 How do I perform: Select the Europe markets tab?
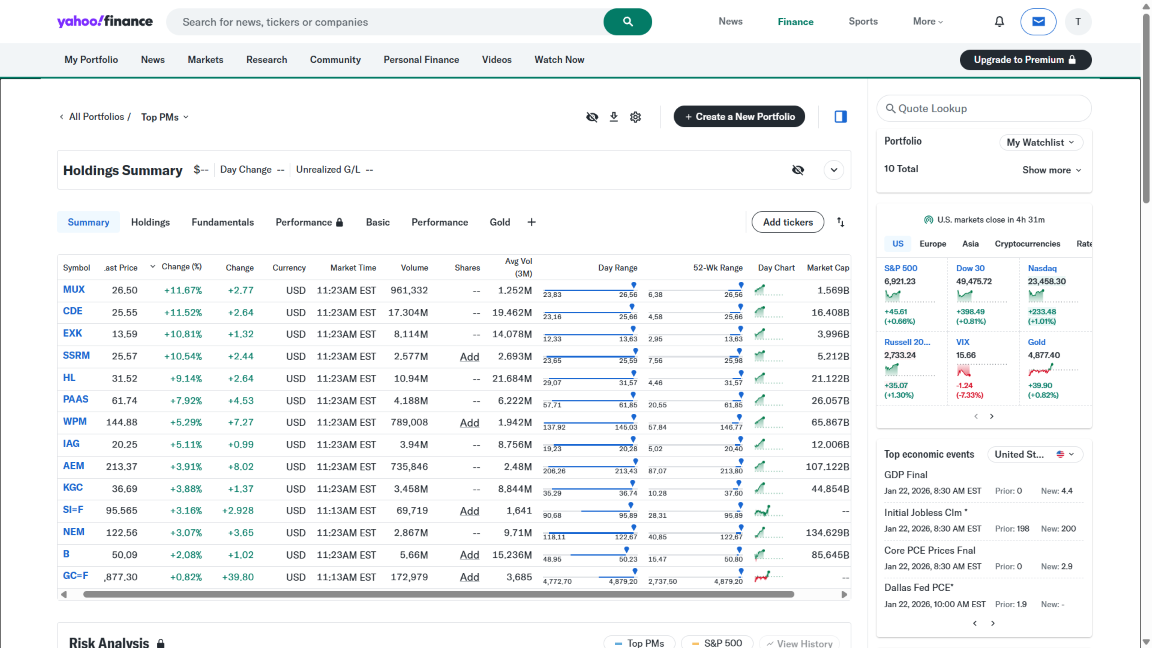932,244
